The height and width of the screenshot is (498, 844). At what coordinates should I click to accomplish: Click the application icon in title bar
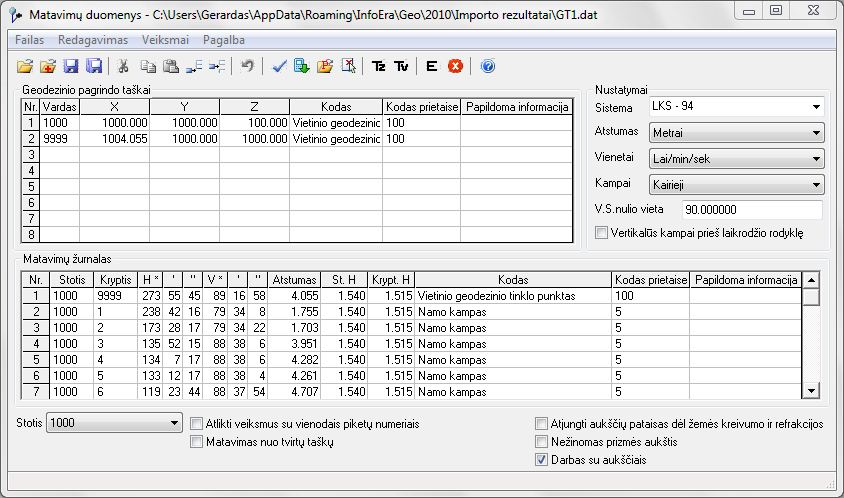pos(16,15)
